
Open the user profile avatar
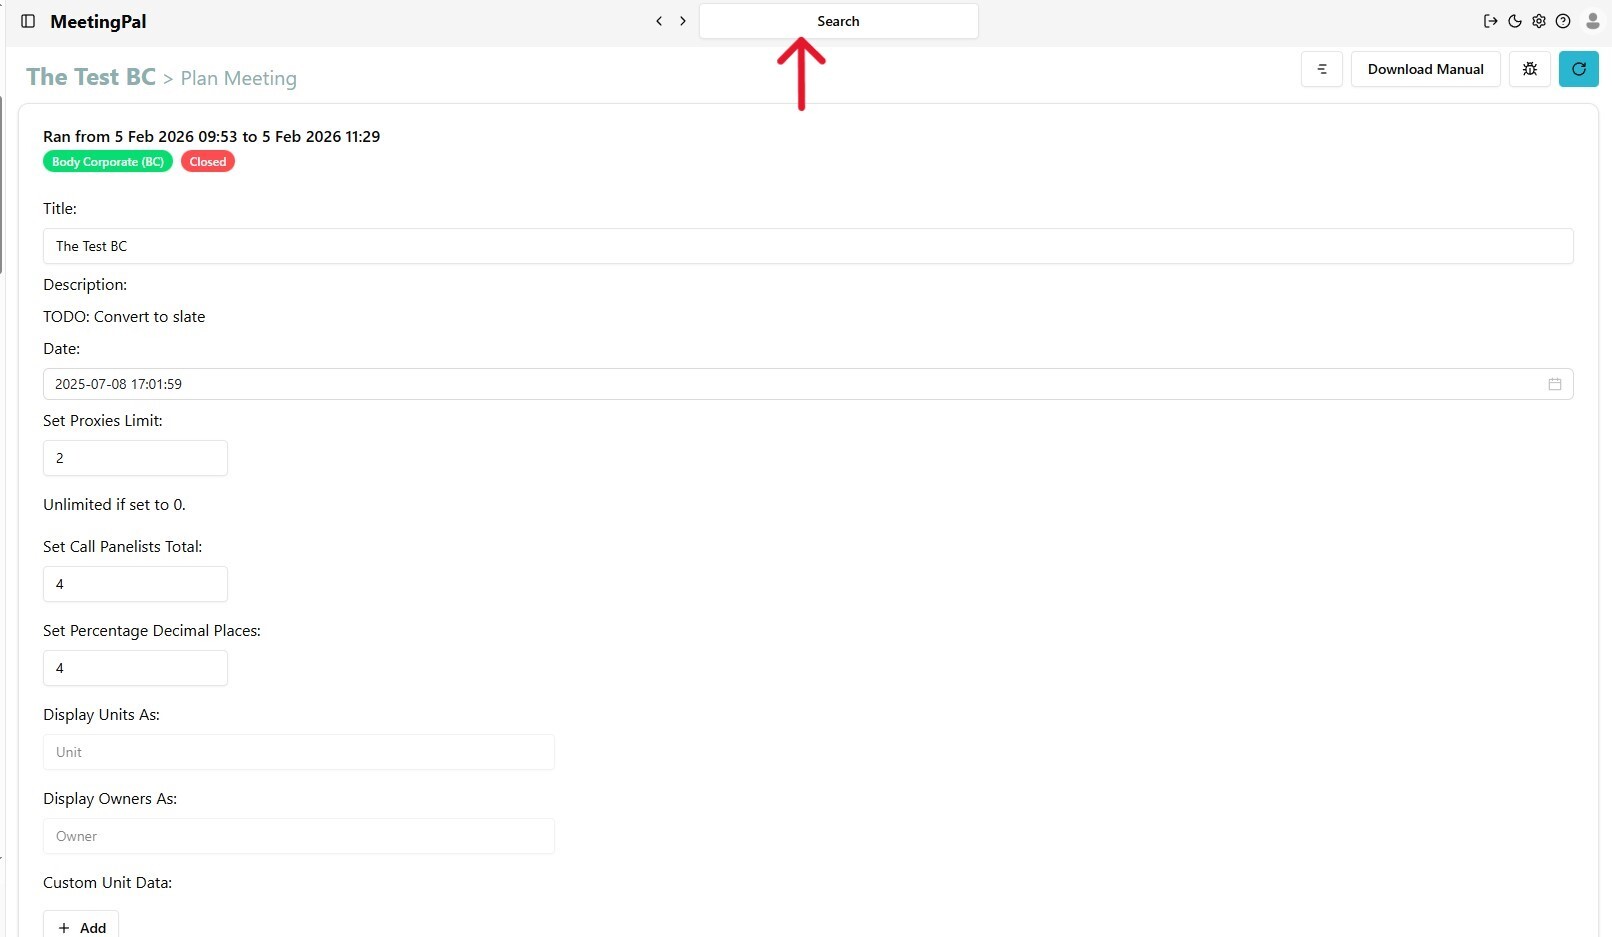pyautogui.click(x=1593, y=21)
